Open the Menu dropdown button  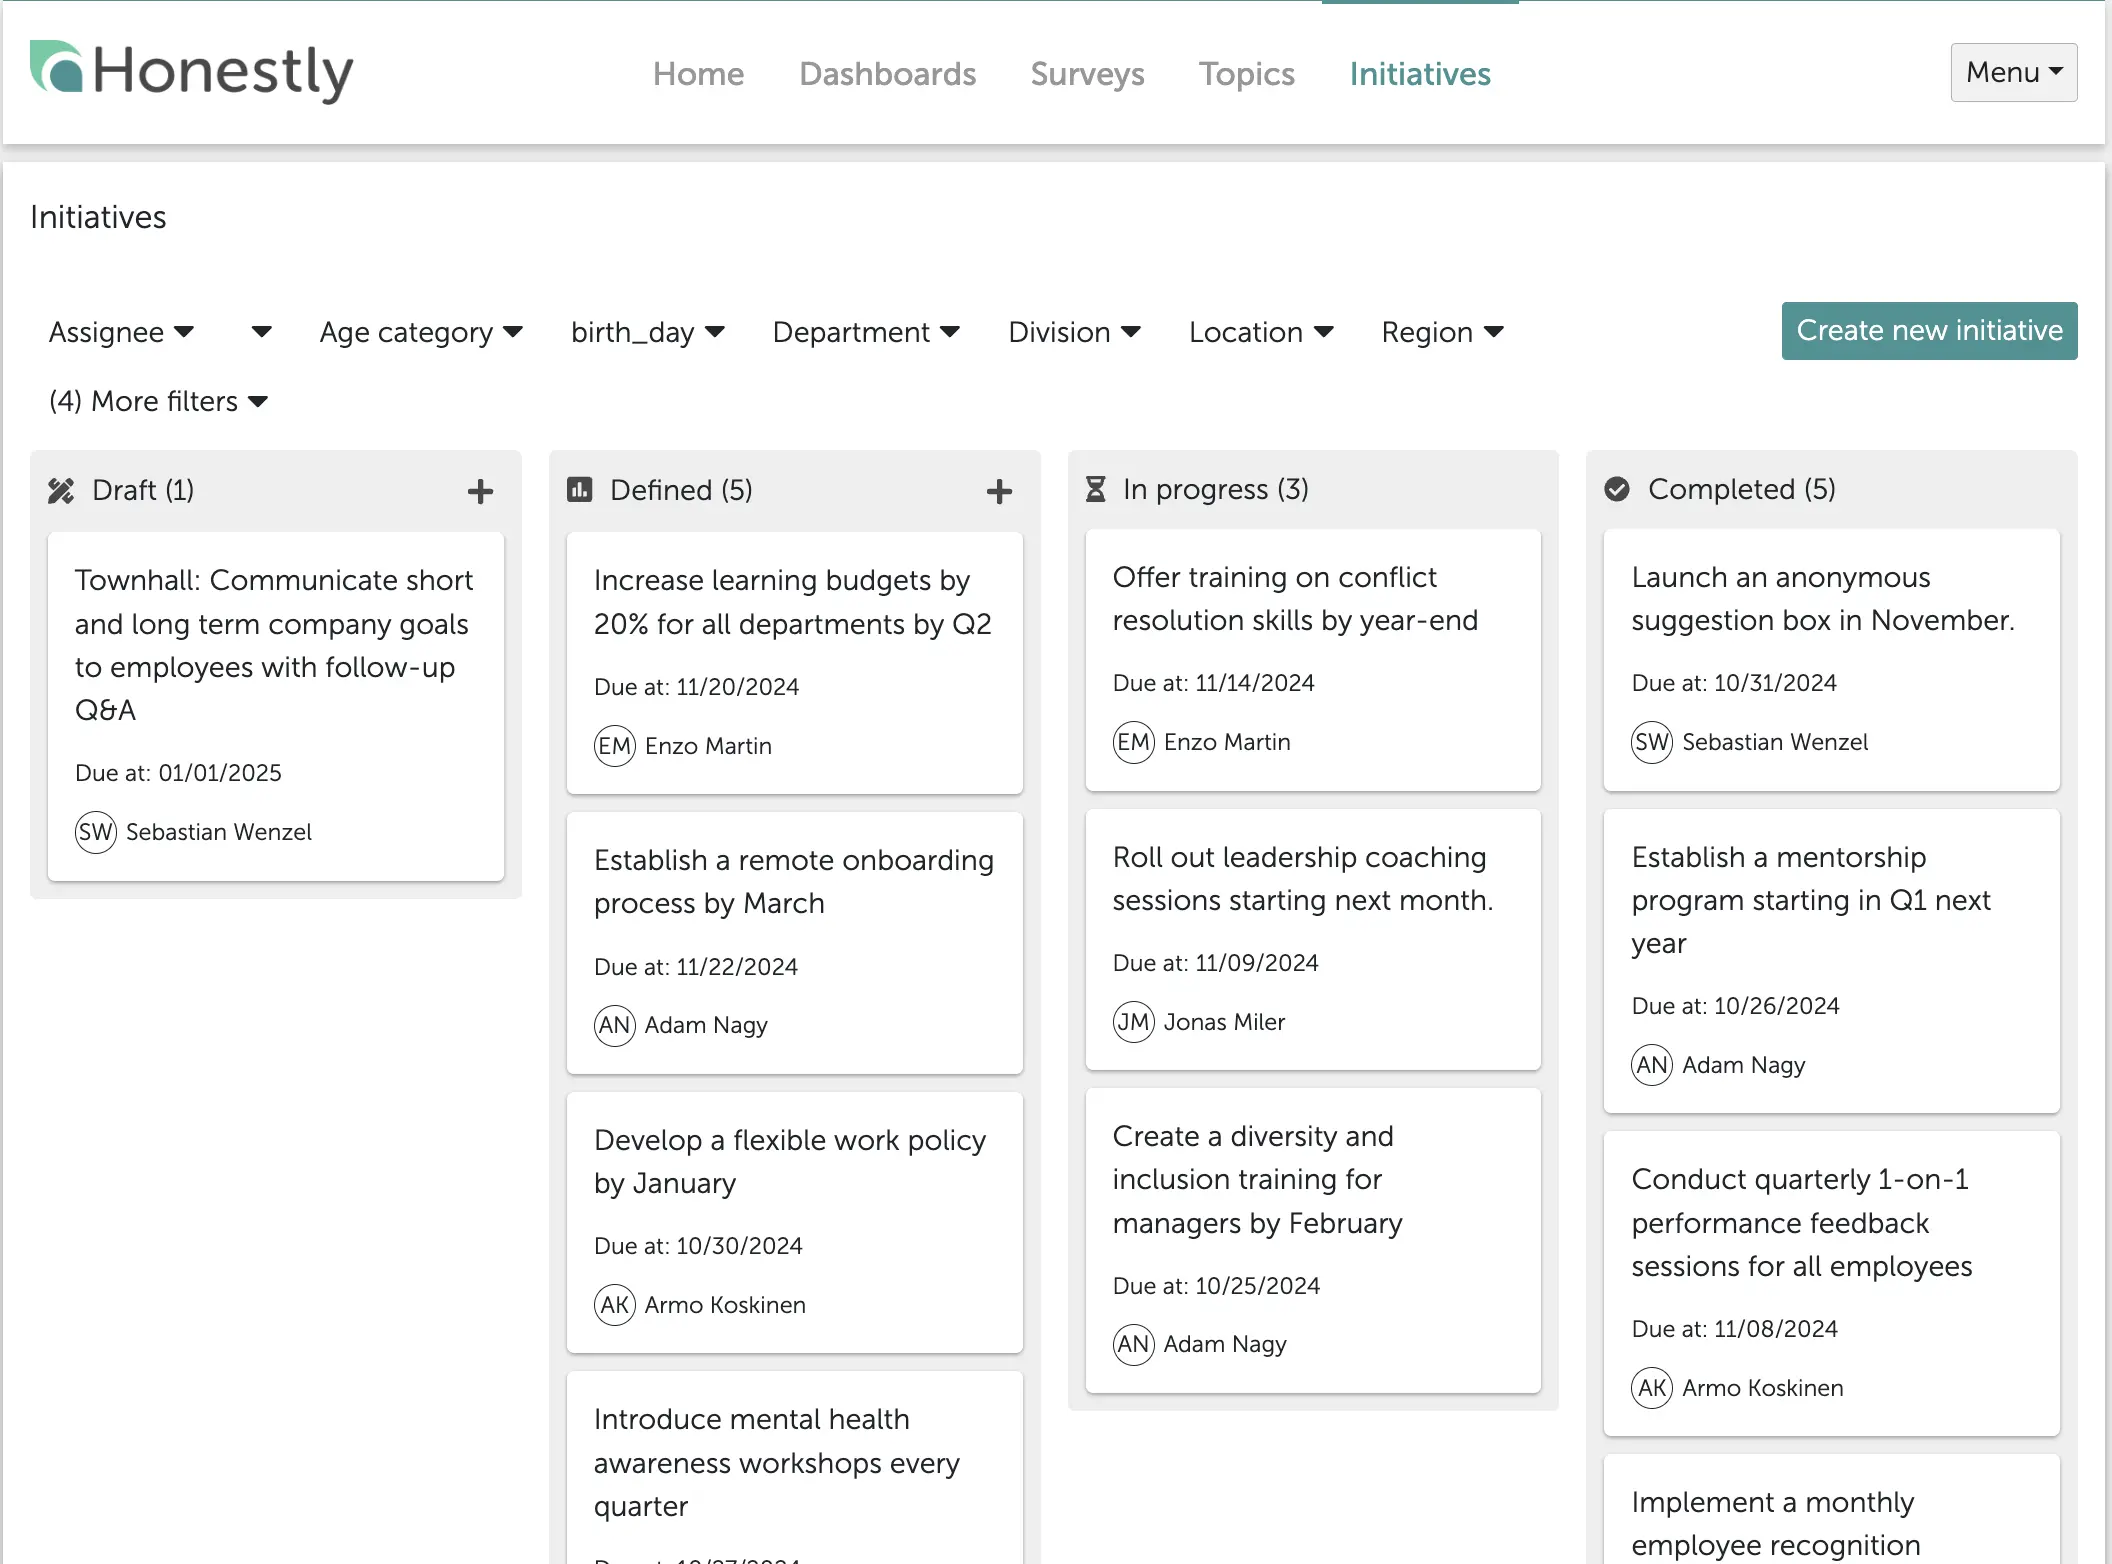click(2014, 72)
